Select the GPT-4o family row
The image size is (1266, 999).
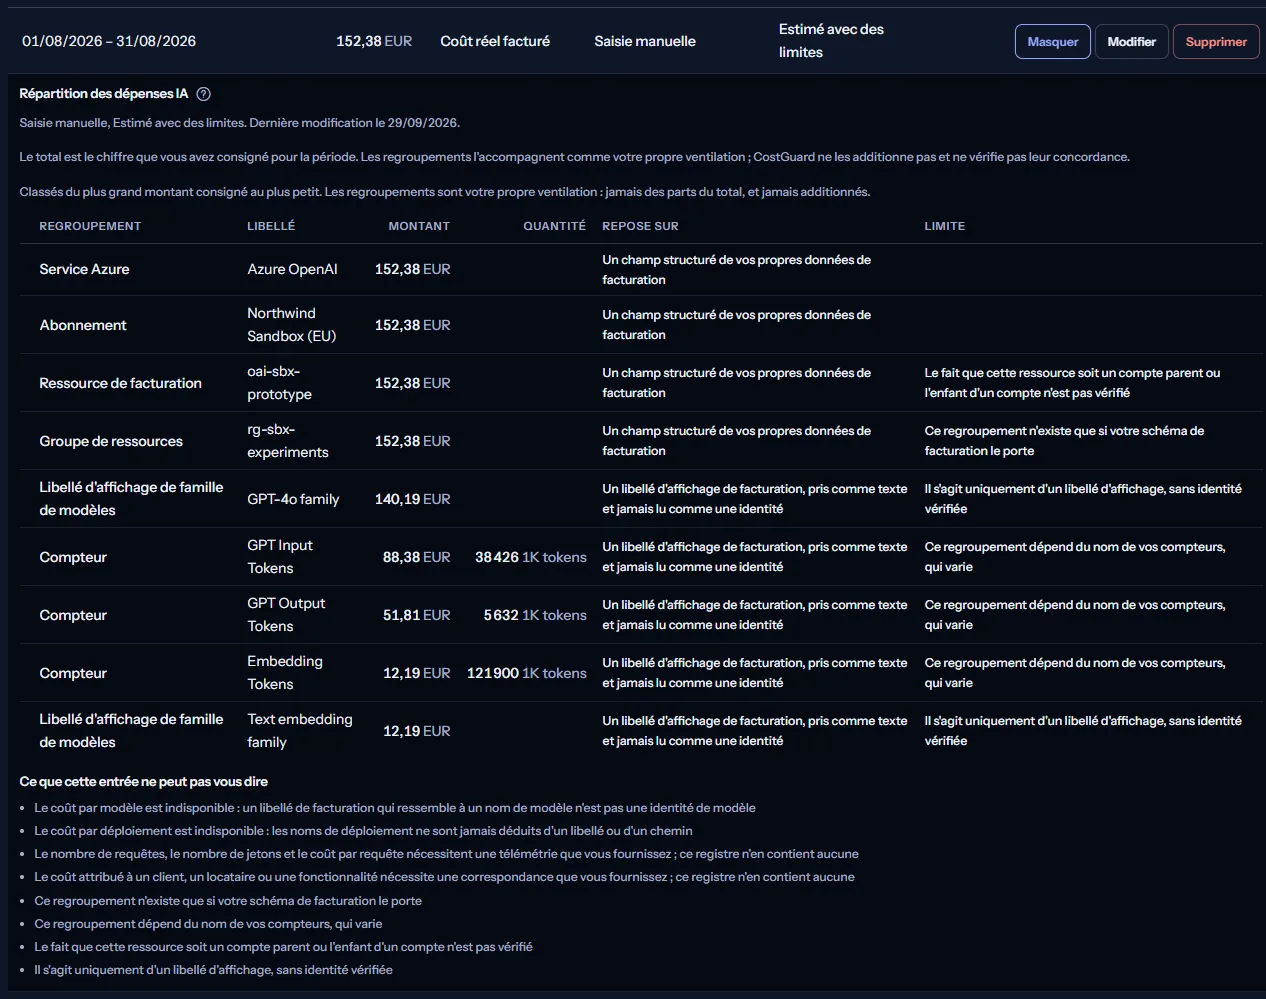641,499
